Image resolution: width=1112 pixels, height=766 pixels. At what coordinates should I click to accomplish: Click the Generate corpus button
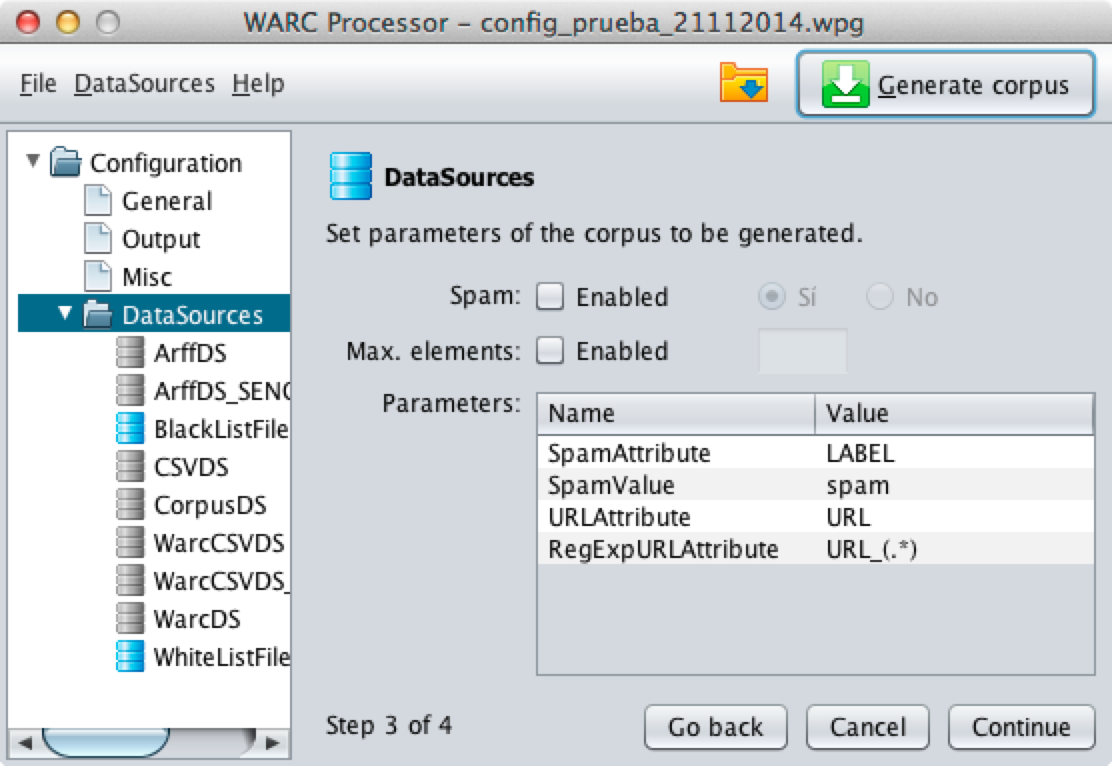click(945, 85)
